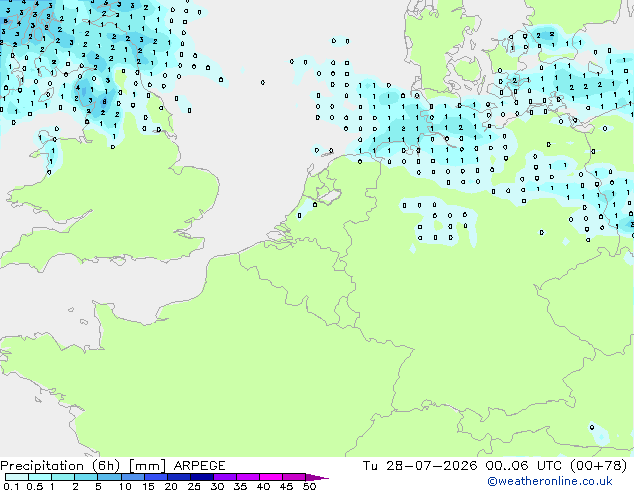Viewport: 634px width, 490px height.
Task: Click the '00..06 UTC' time range text
Action: click(x=524, y=466)
